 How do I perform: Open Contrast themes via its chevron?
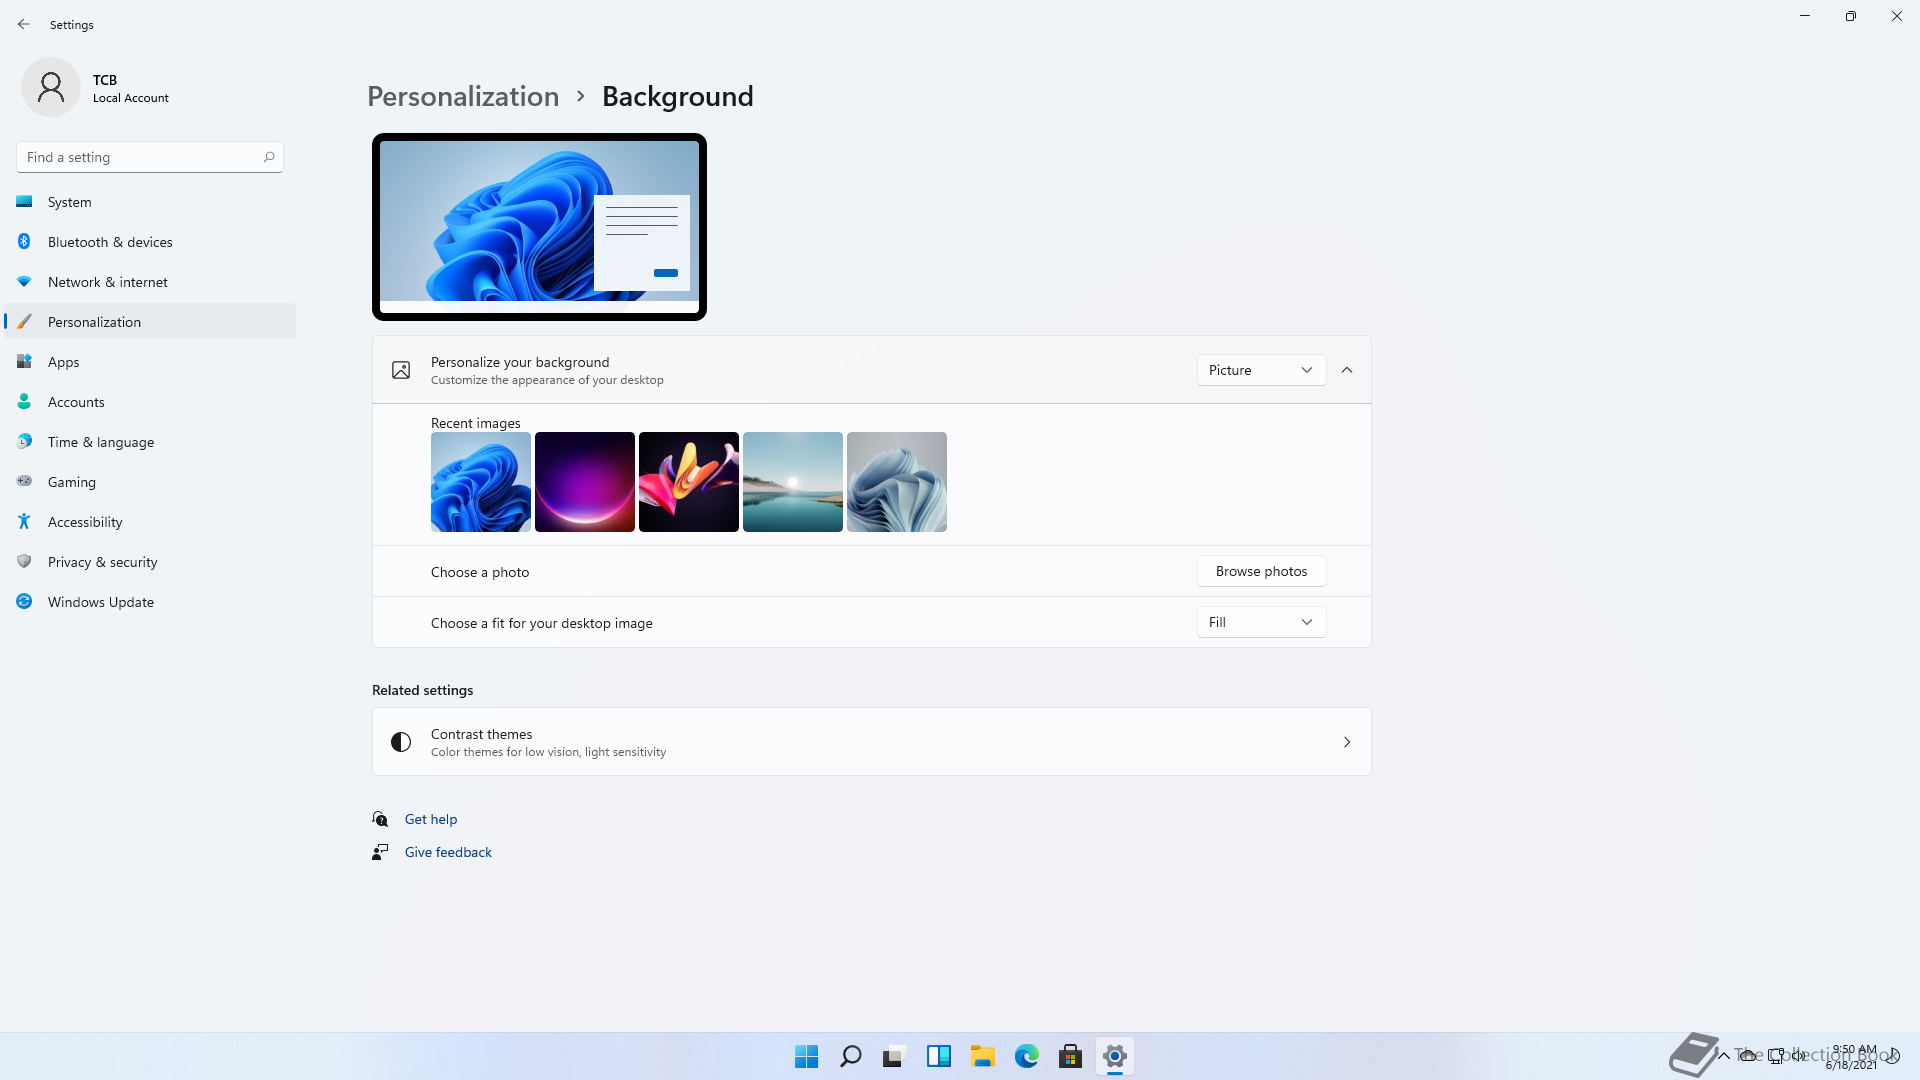(x=1347, y=742)
